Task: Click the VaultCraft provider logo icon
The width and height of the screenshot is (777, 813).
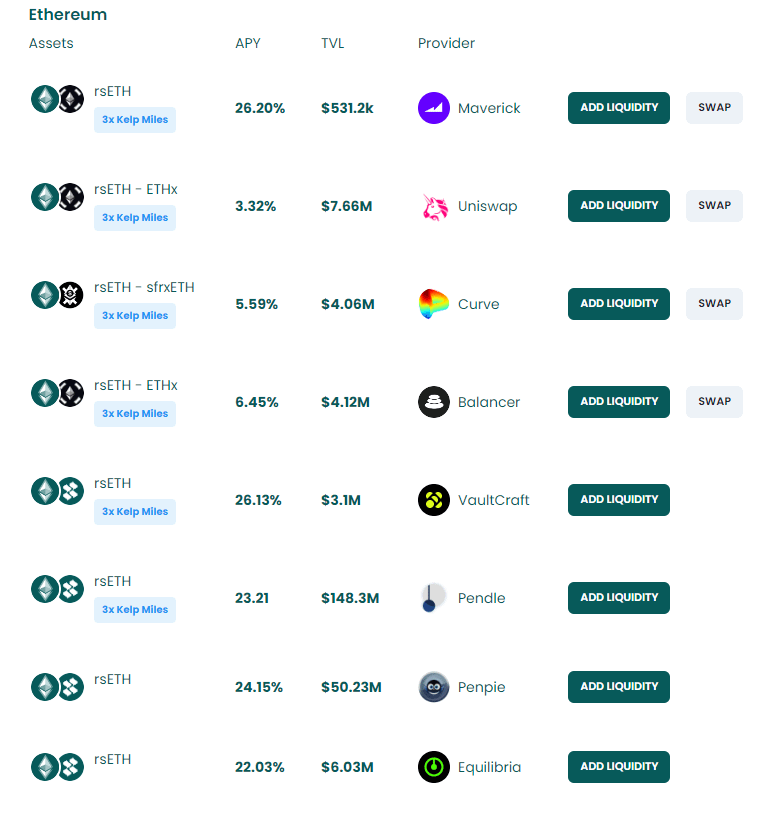Action: tap(434, 500)
